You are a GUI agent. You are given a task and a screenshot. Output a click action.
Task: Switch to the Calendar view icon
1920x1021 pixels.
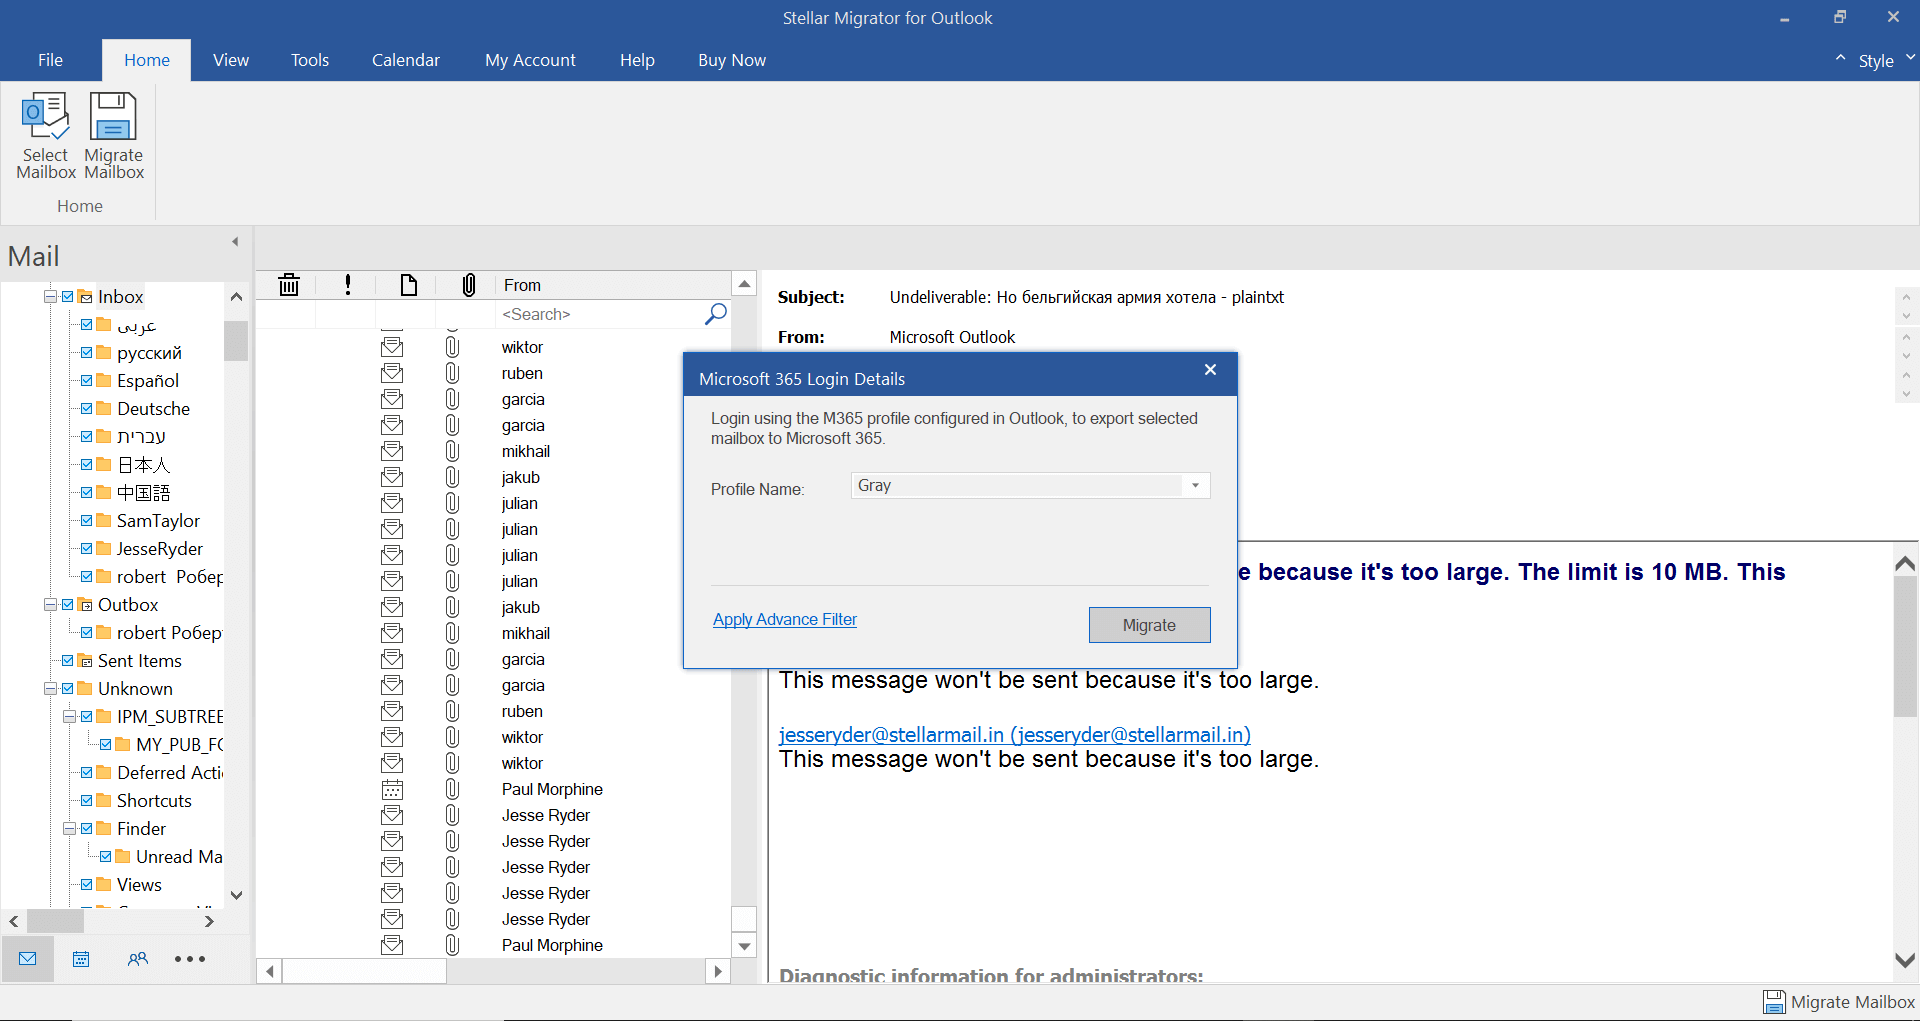[x=81, y=958]
